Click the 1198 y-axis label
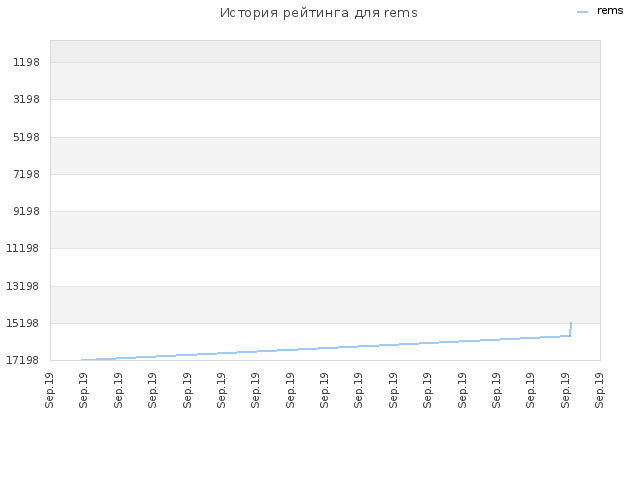 point(27,62)
